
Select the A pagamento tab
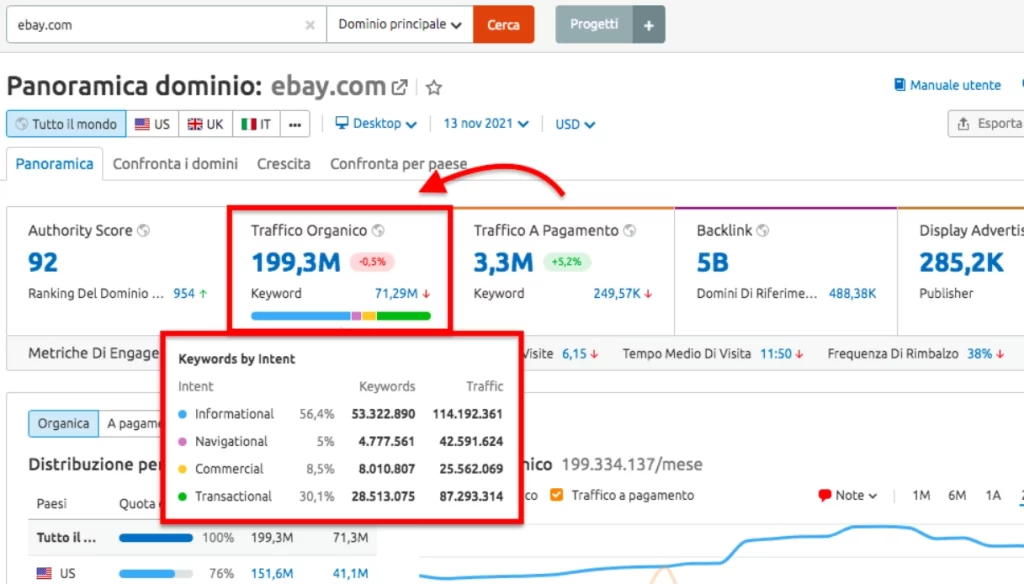tap(135, 423)
